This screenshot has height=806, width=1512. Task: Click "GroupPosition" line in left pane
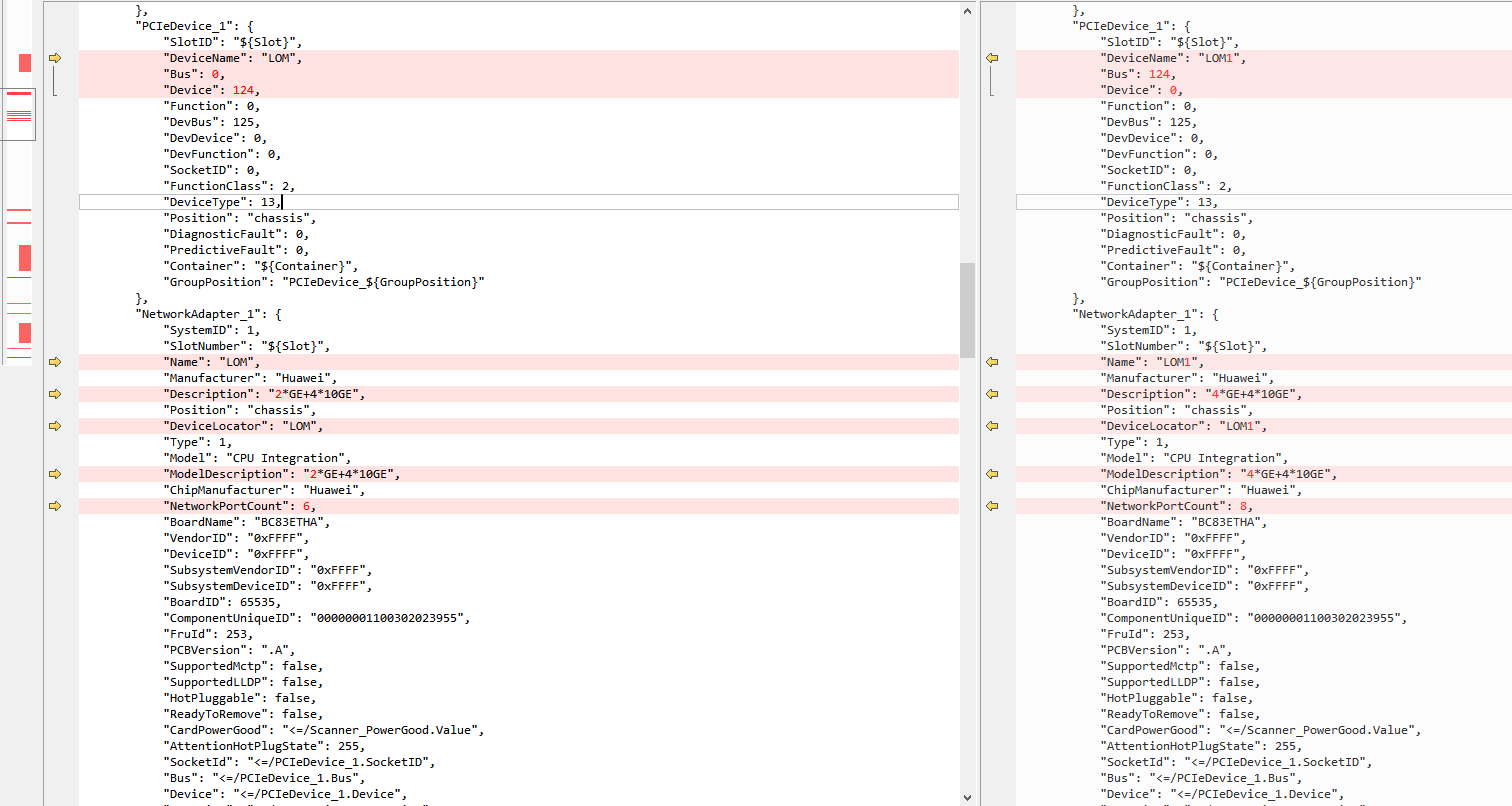pos(324,282)
